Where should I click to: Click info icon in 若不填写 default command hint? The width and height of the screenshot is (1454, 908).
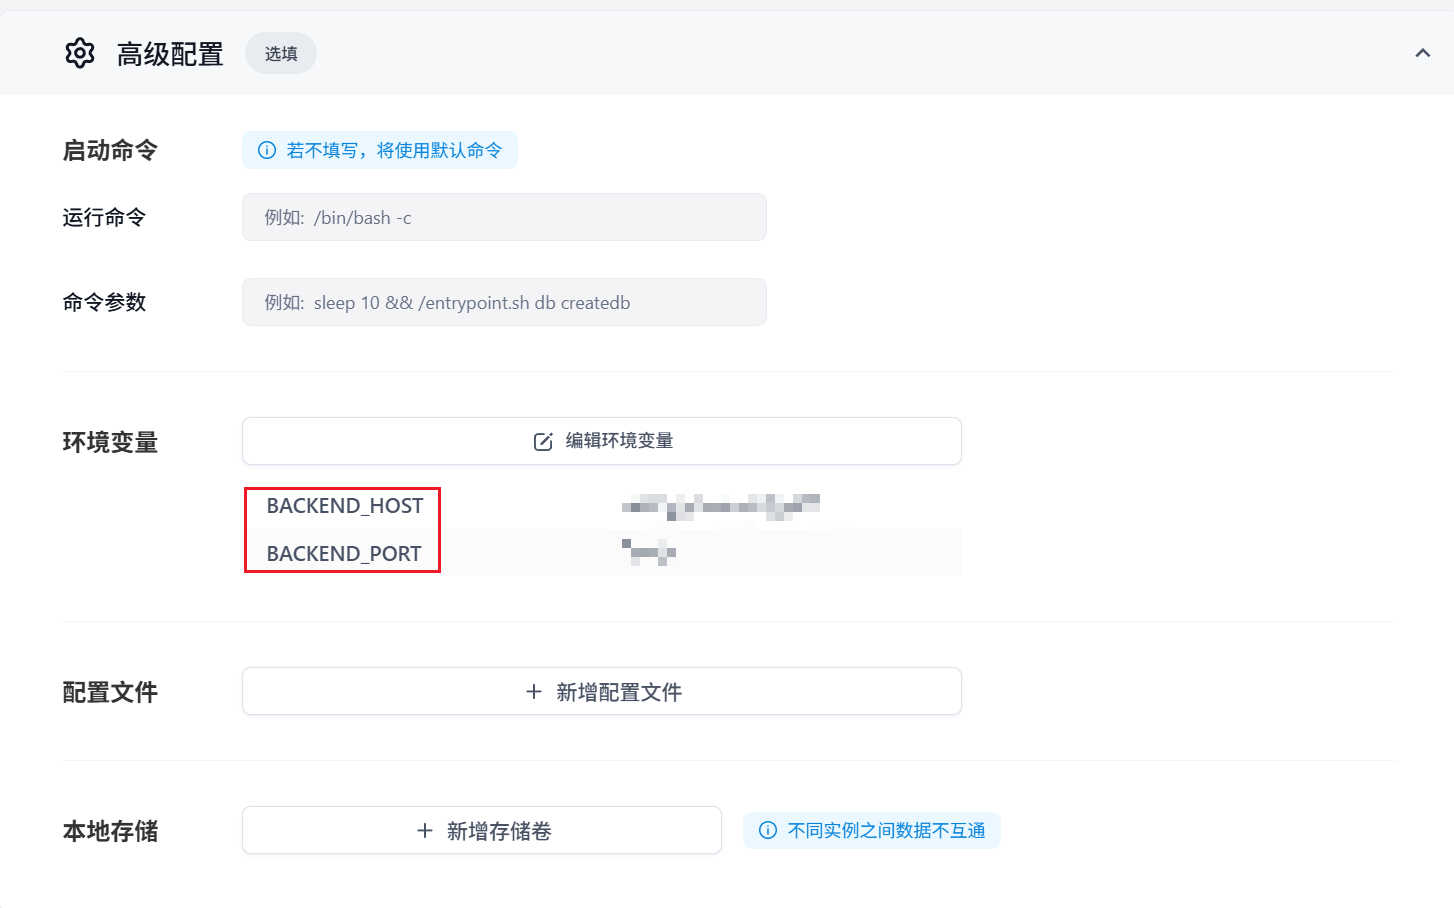267,150
